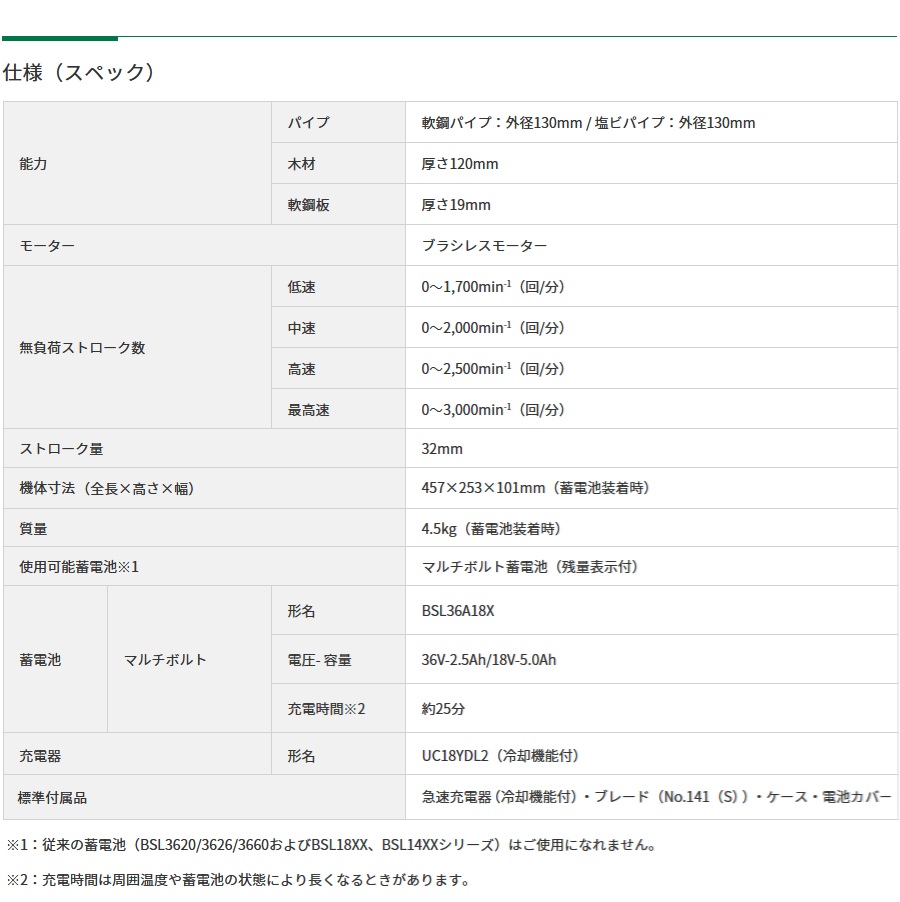Click the 低速 label cell
Viewport: 900px width, 902px height.
coord(338,286)
